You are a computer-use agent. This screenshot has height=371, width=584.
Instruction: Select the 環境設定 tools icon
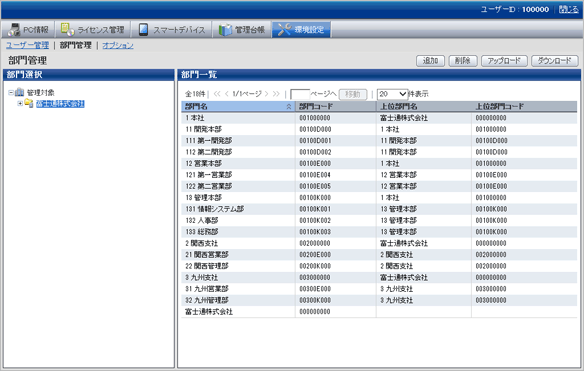pos(285,29)
